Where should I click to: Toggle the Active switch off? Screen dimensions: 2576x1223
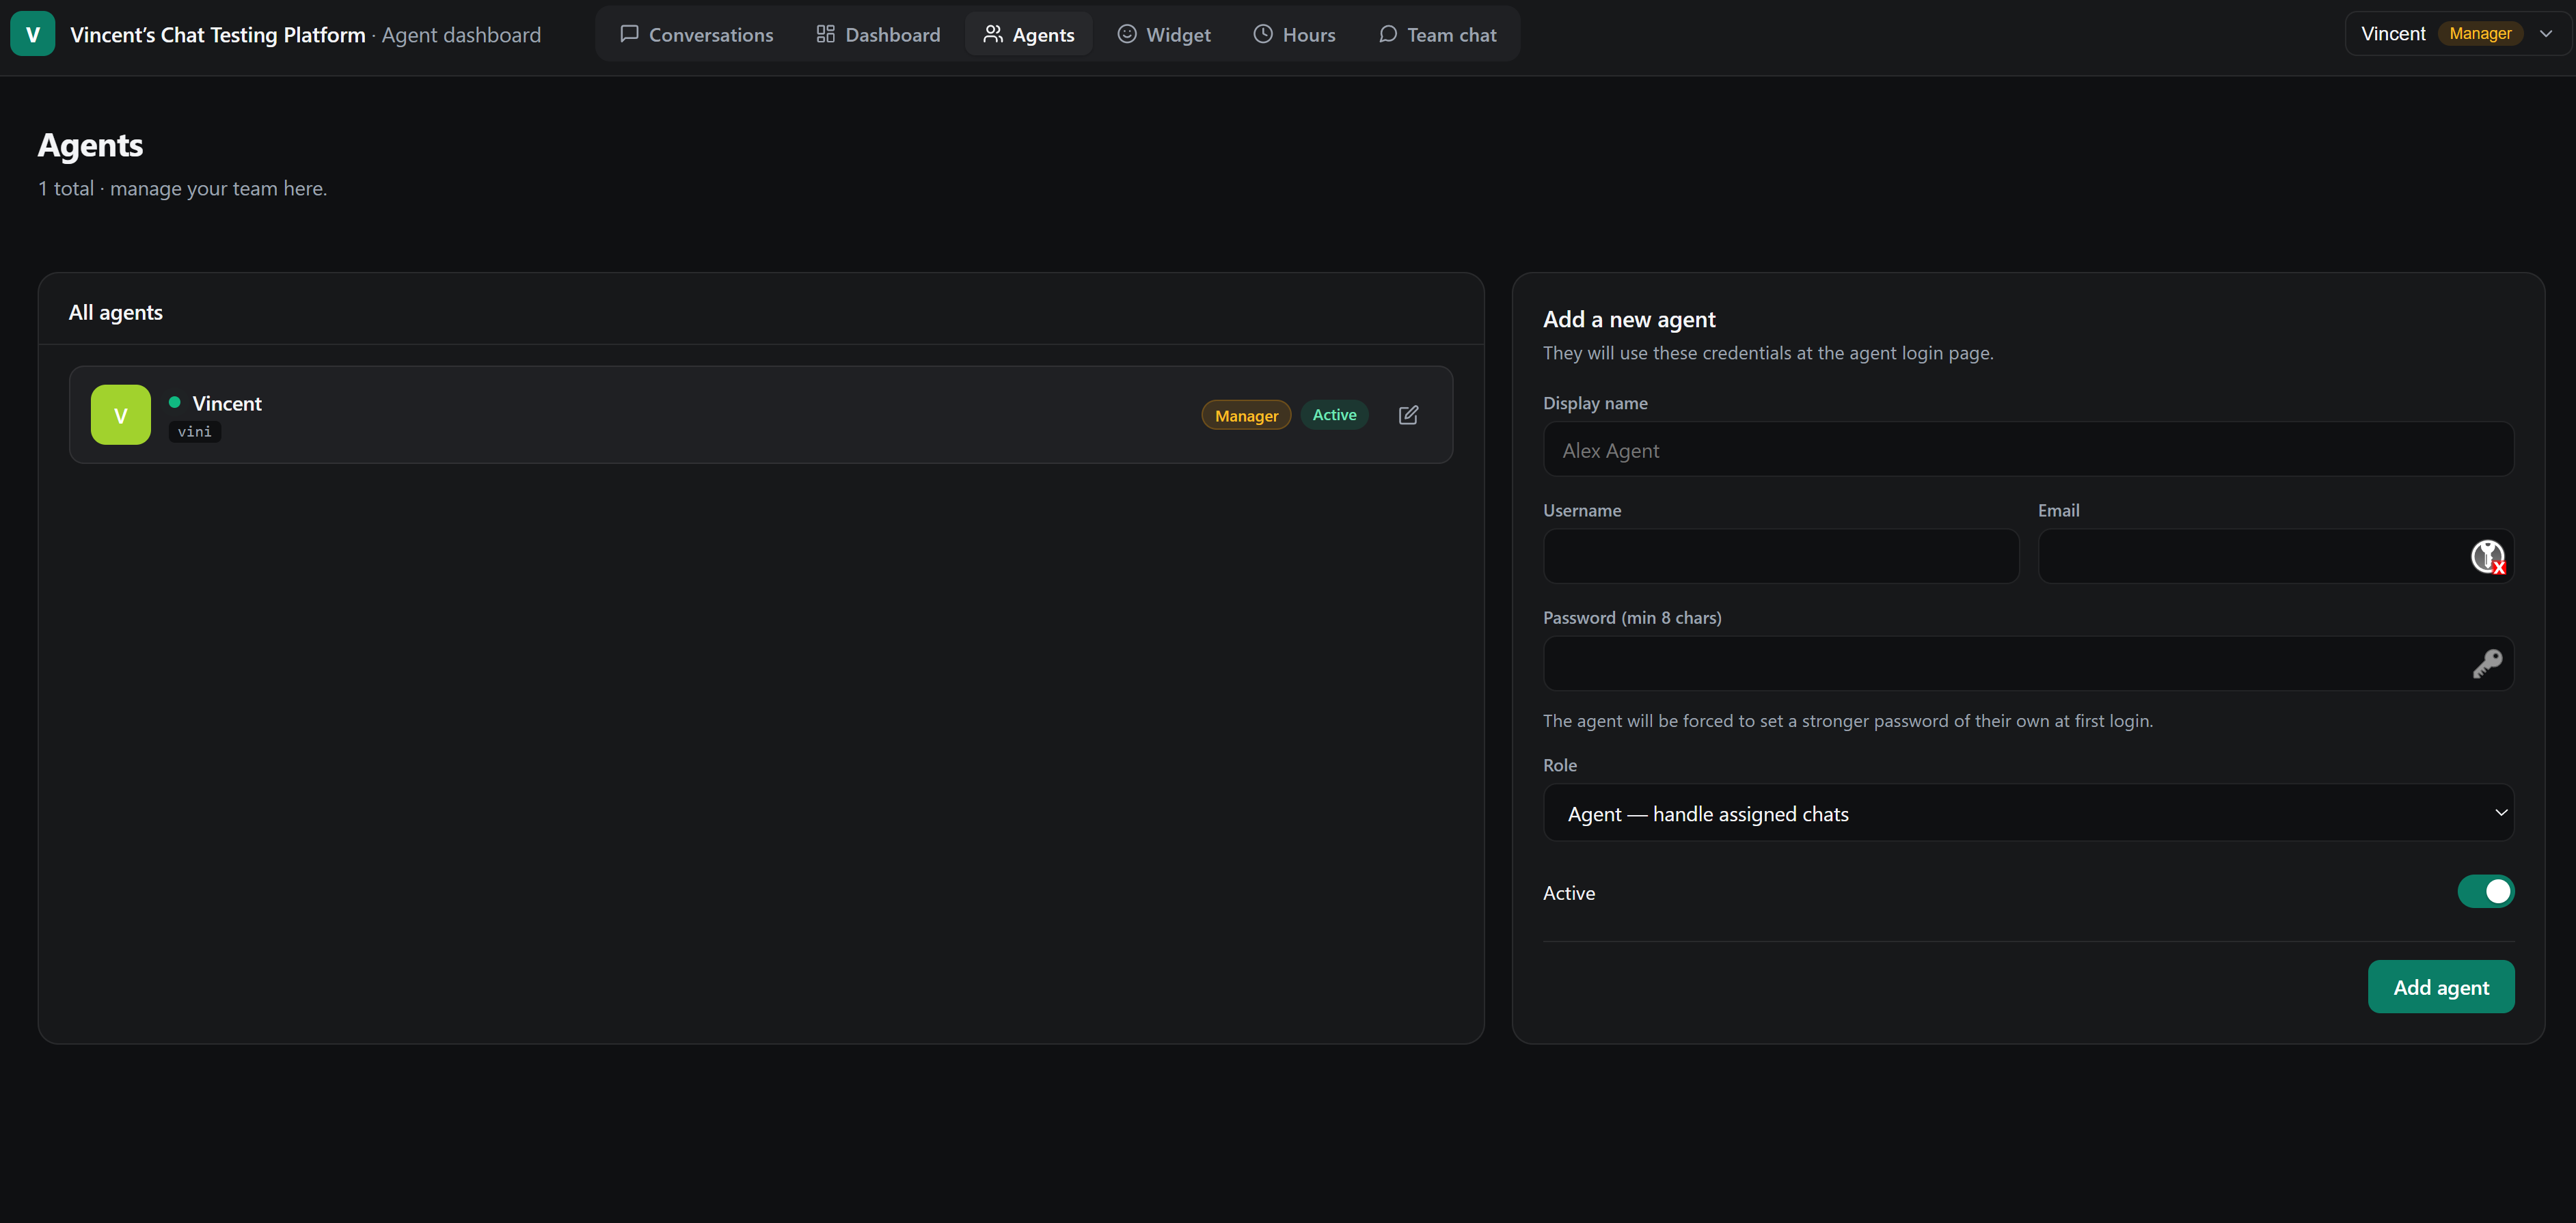click(x=2485, y=892)
